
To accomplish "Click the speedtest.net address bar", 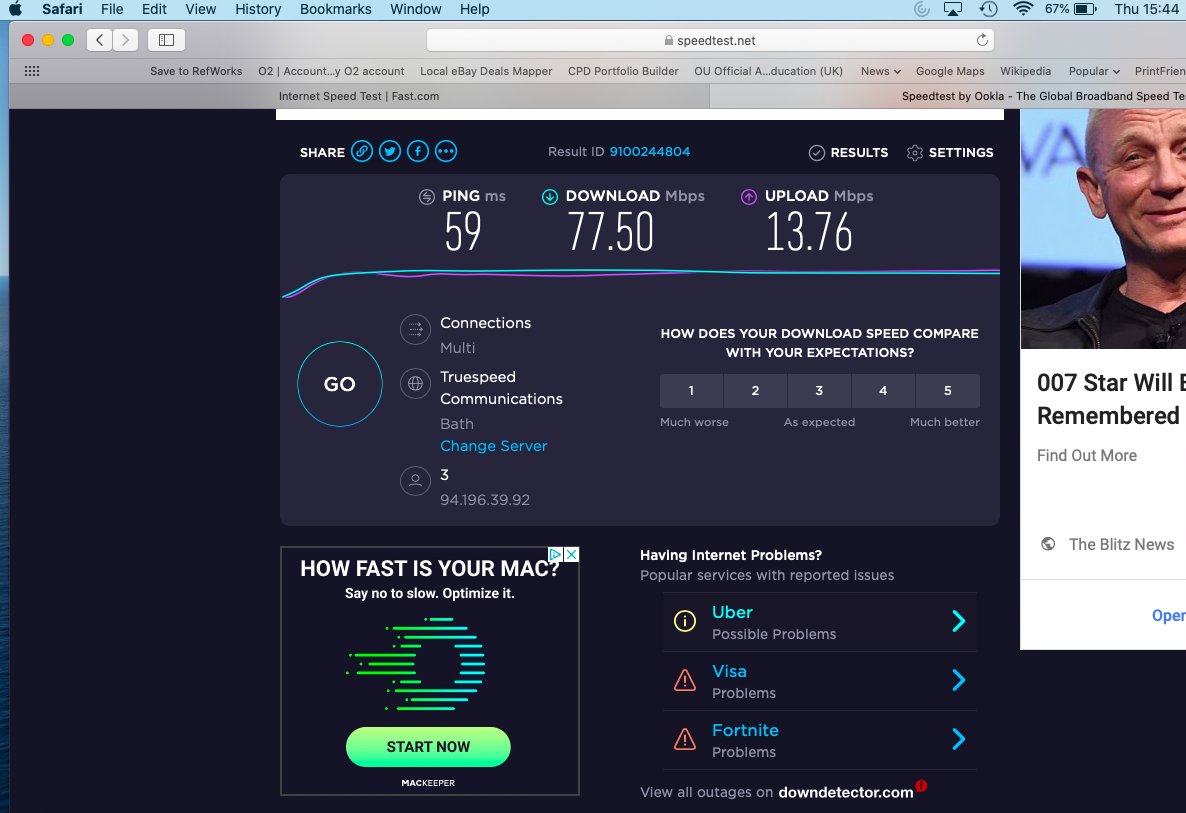I will 709,40.
